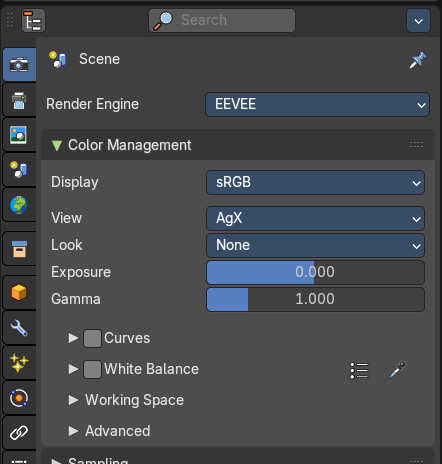Viewport: 442px width, 464px height.
Task: Expand the Sampling panel
Action: [x=56, y=461]
